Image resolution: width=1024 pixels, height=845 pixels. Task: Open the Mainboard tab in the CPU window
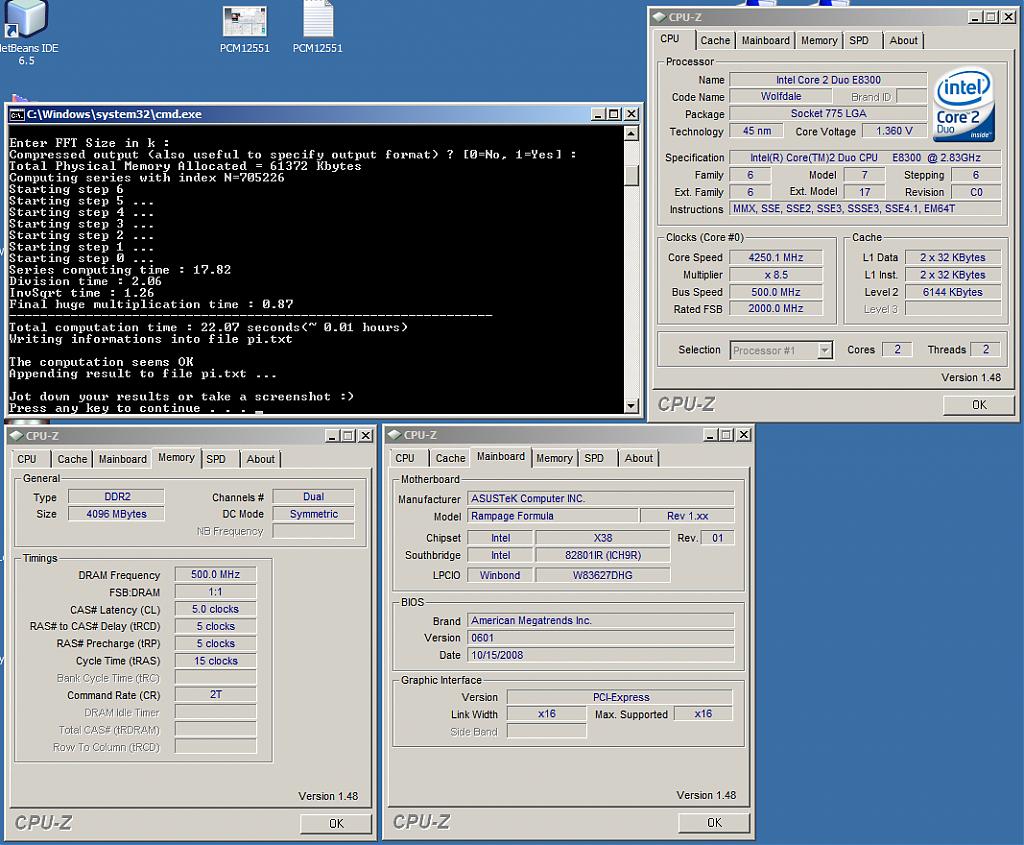pos(765,40)
